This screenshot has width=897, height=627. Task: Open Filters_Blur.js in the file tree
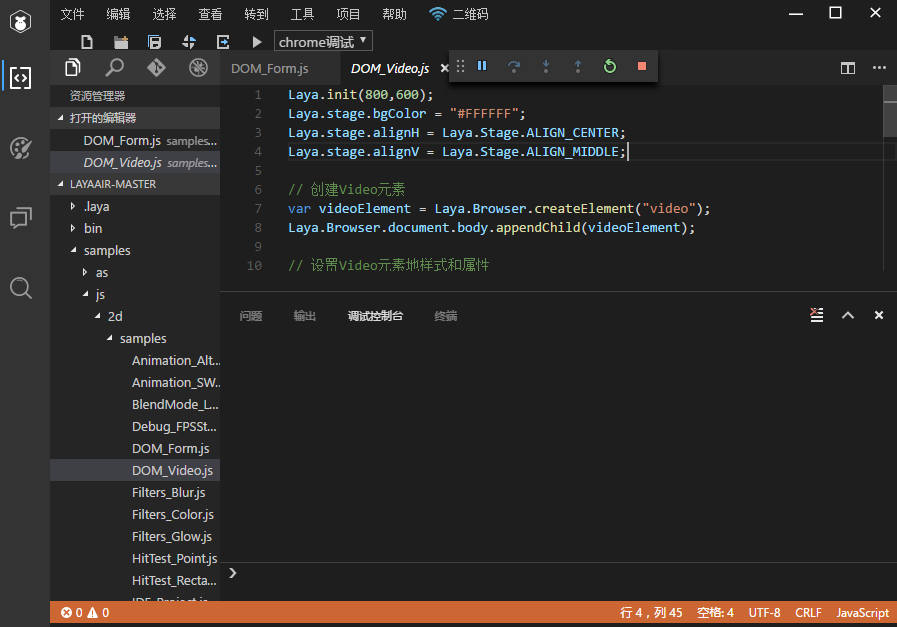168,492
